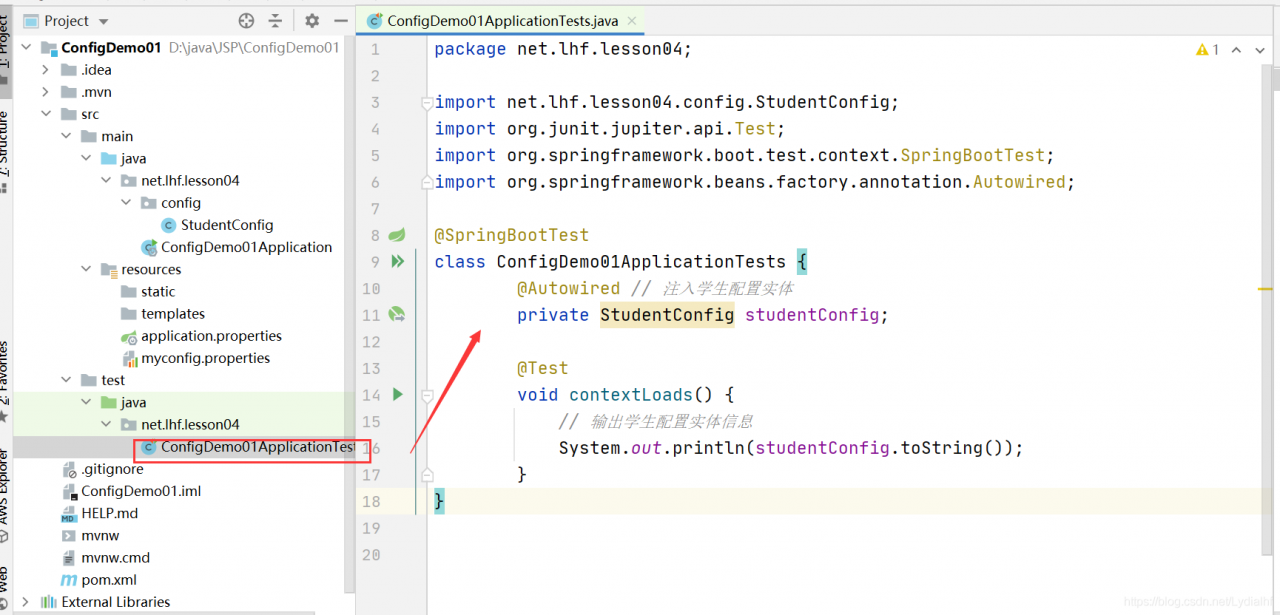Run contextLoads test via gutter icon
This screenshot has width=1280, height=615.
[x=397, y=394]
